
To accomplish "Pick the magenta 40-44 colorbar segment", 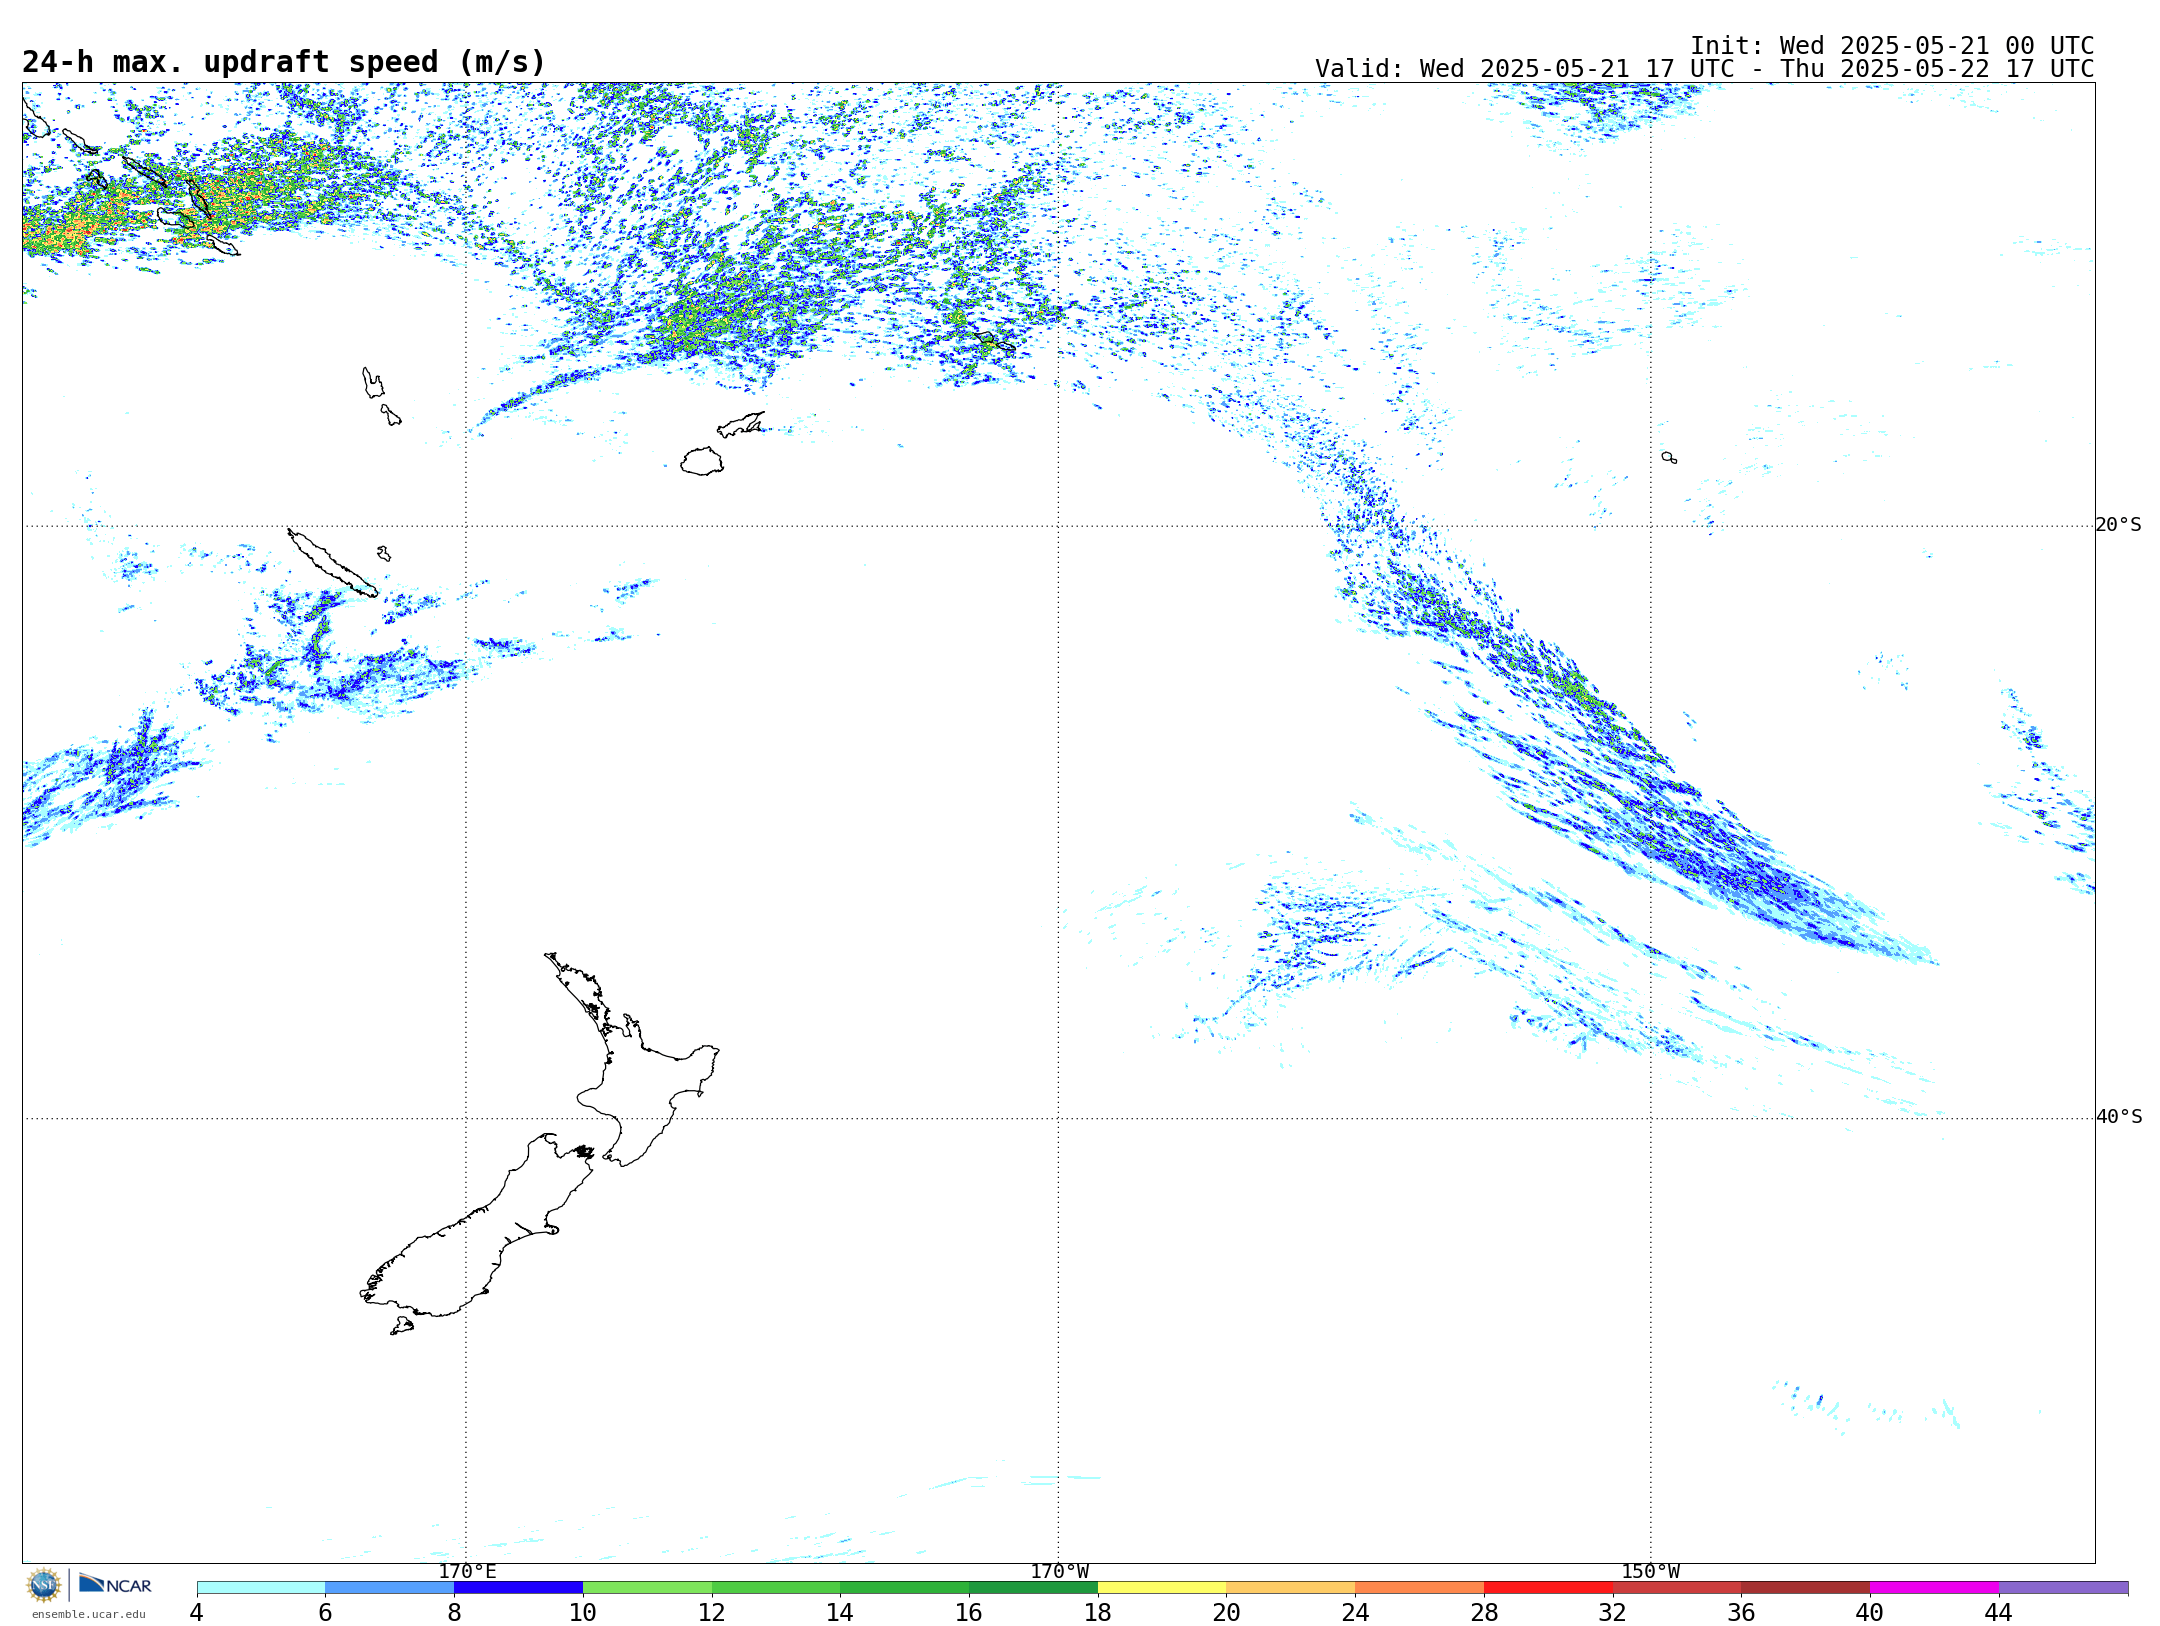I will pos(1934,1587).
